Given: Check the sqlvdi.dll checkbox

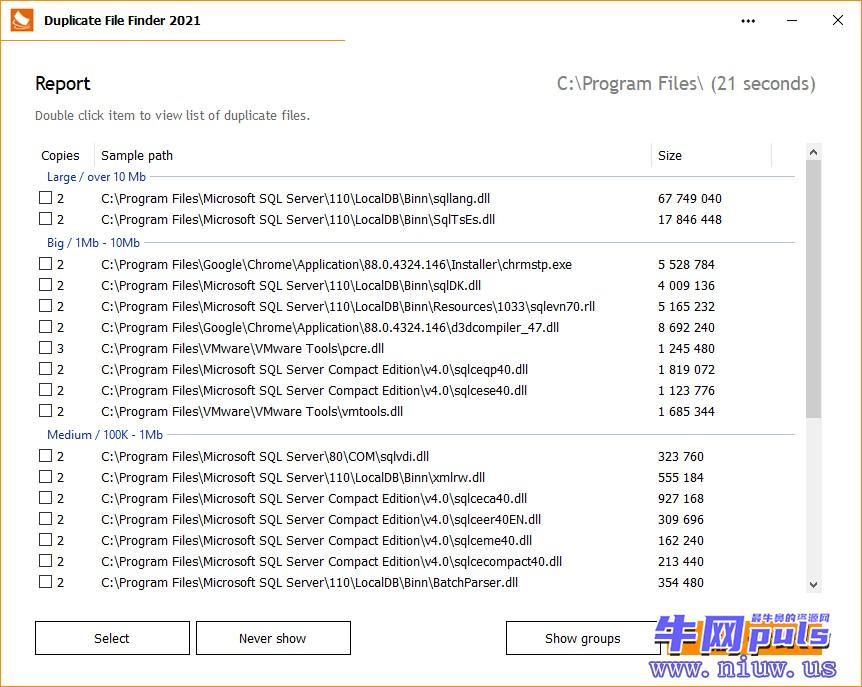Looking at the screenshot, I should pos(46,455).
